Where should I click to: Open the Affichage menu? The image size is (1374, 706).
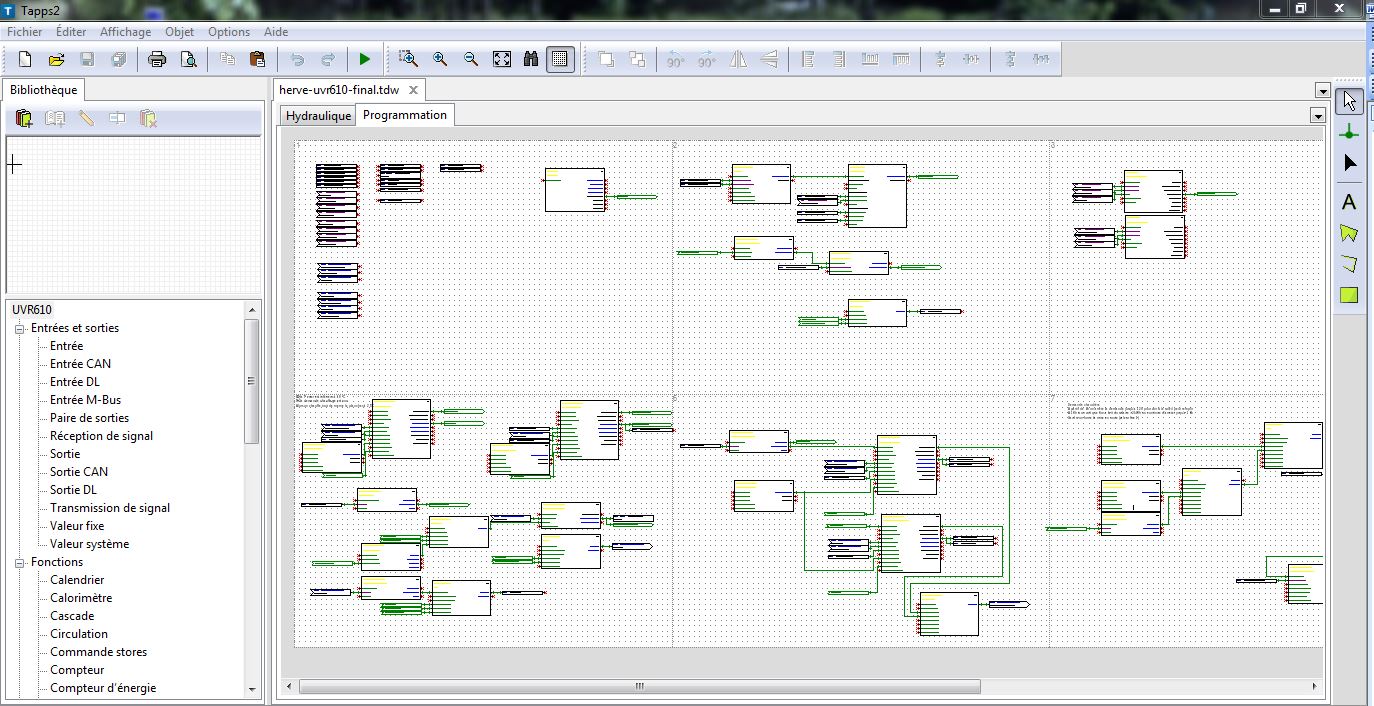(125, 32)
